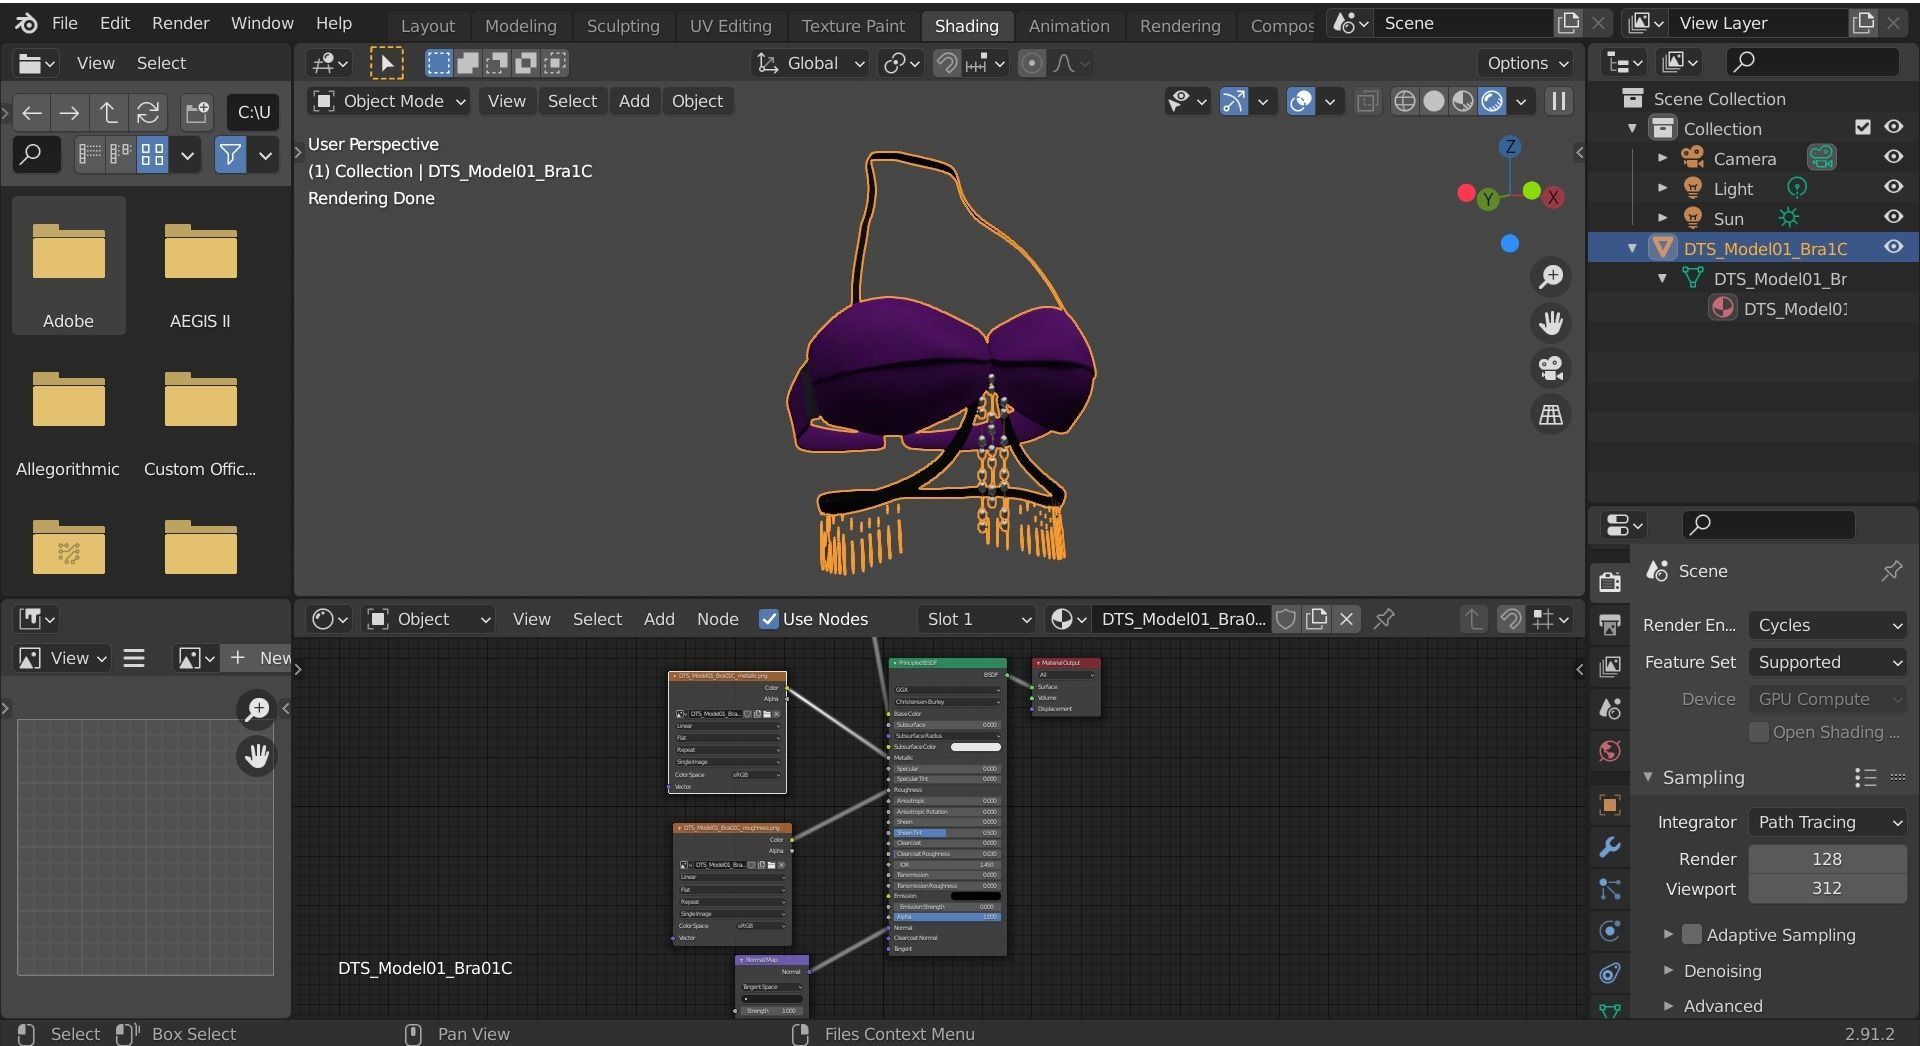Open the Object properties tab

coord(1609,805)
